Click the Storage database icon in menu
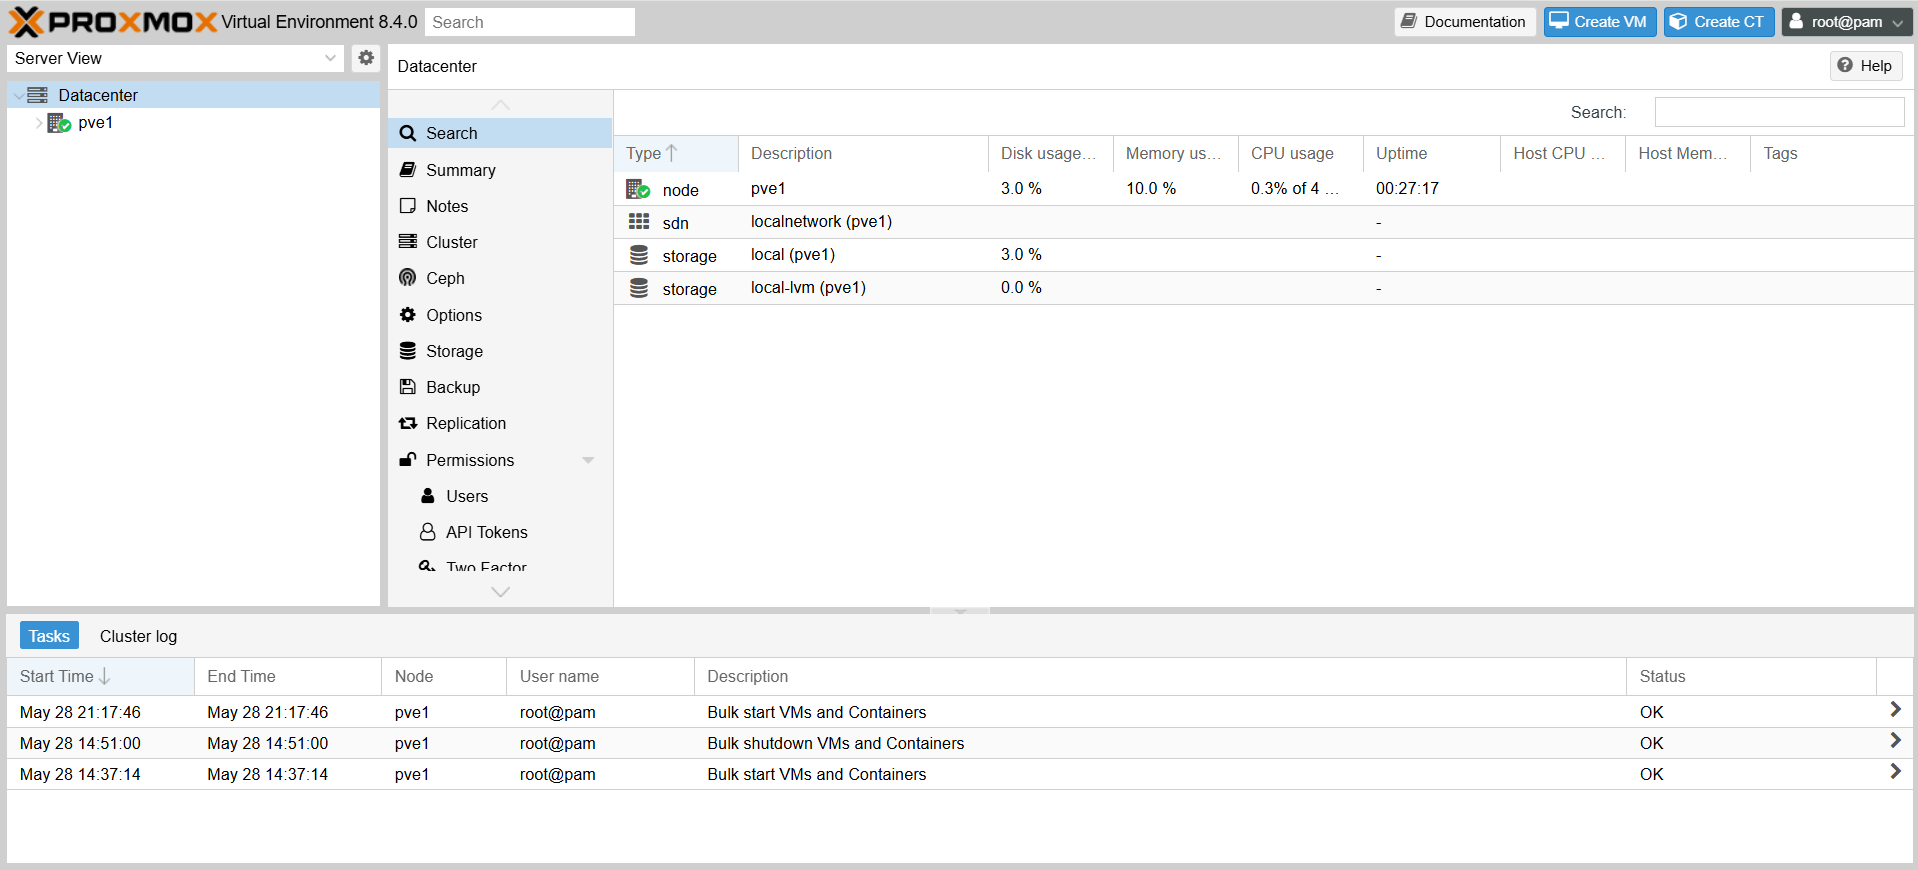 point(408,351)
